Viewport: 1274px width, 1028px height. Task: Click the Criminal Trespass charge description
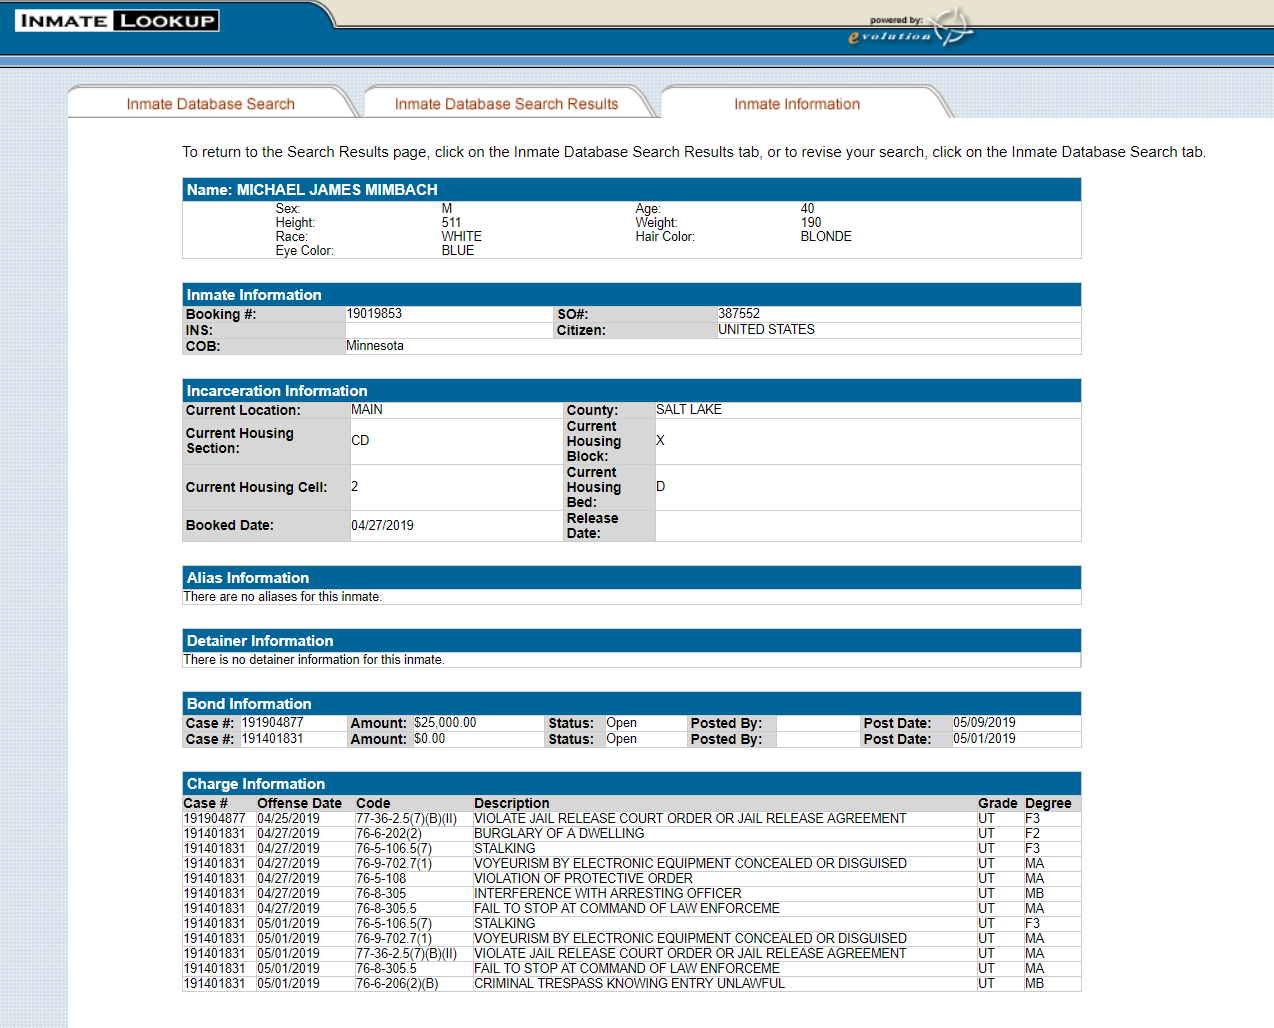click(x=629, y=984)
